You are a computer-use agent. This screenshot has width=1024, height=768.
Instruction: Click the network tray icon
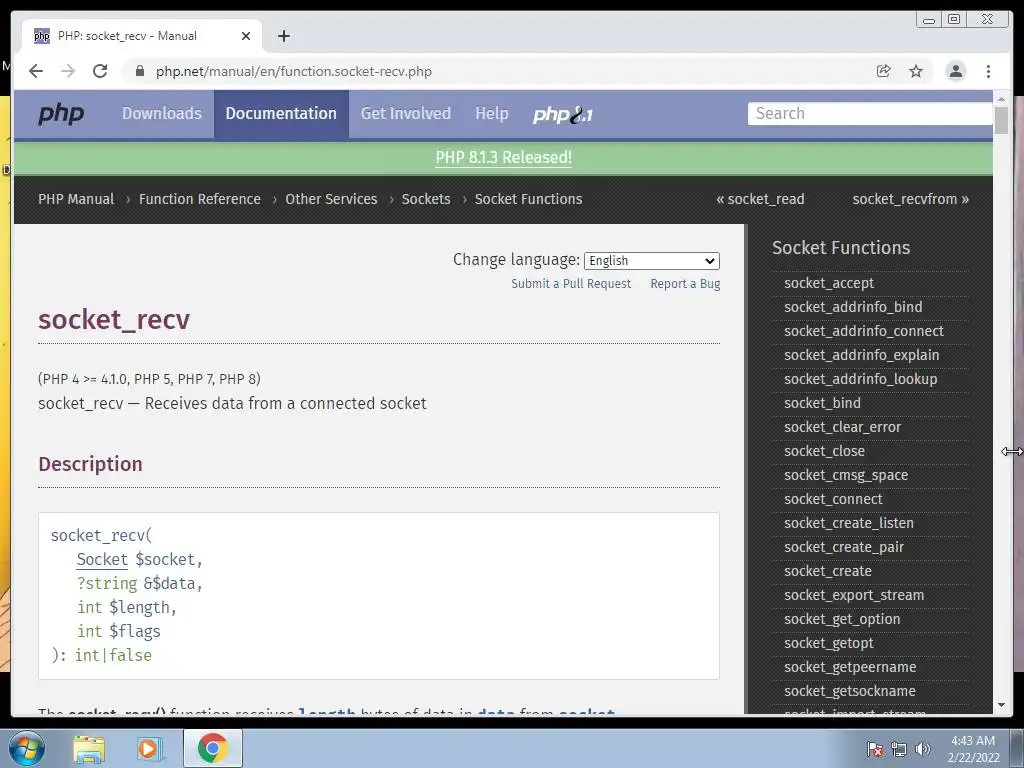[x=899, y=749]
